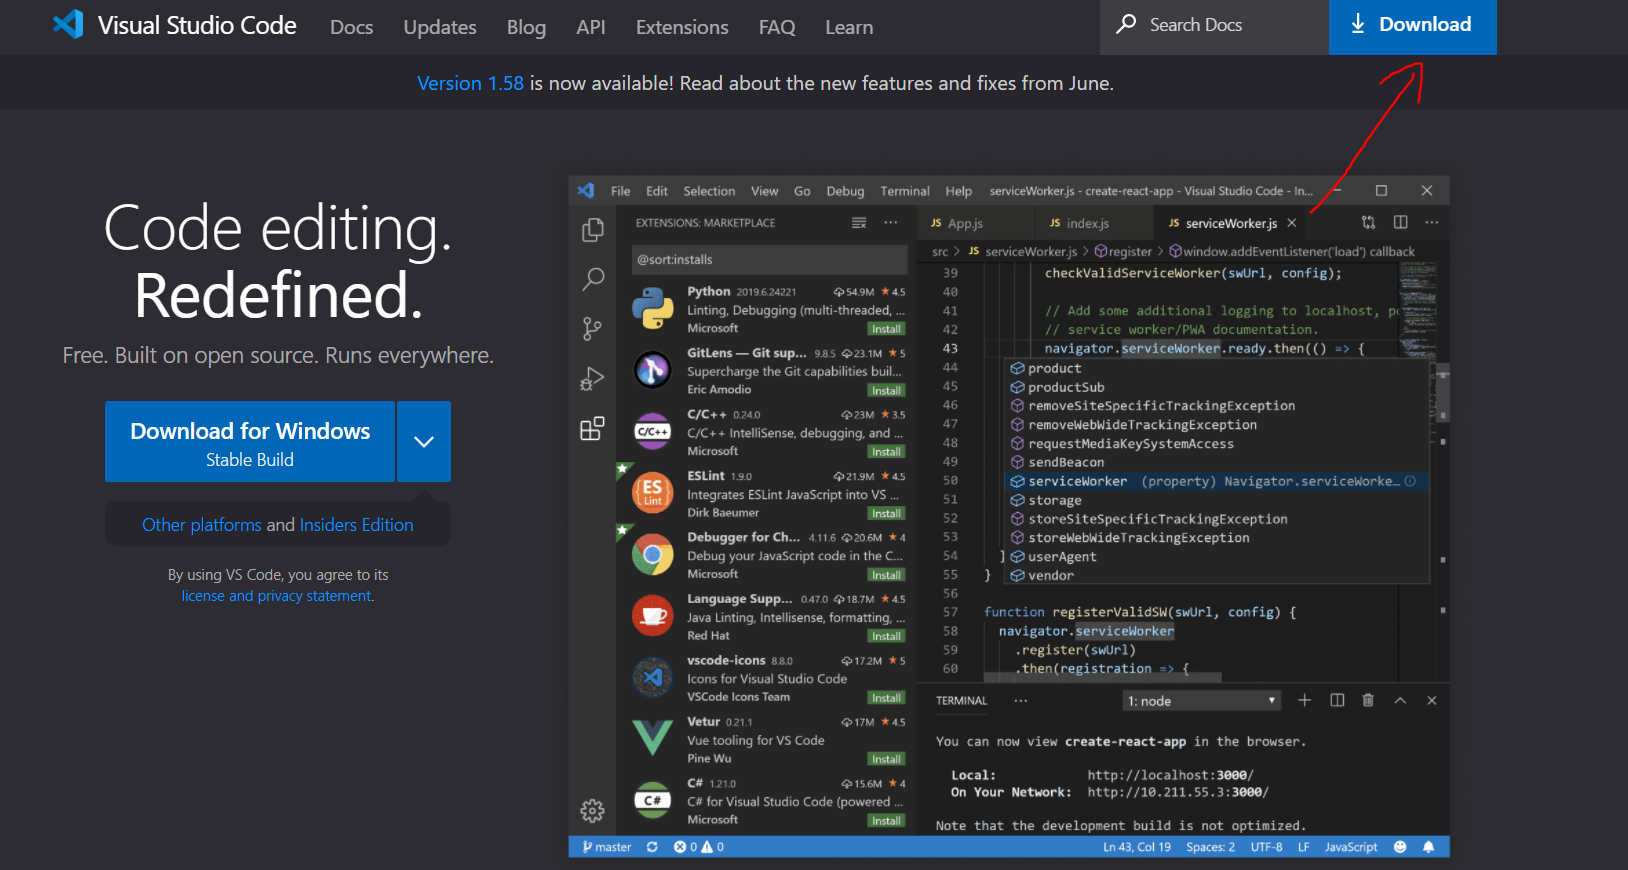This screenshot has width=1628, height=870.
Task: Open the Extensions link in the website navigation
Action: pyautogui.click(x=682, y=27)
